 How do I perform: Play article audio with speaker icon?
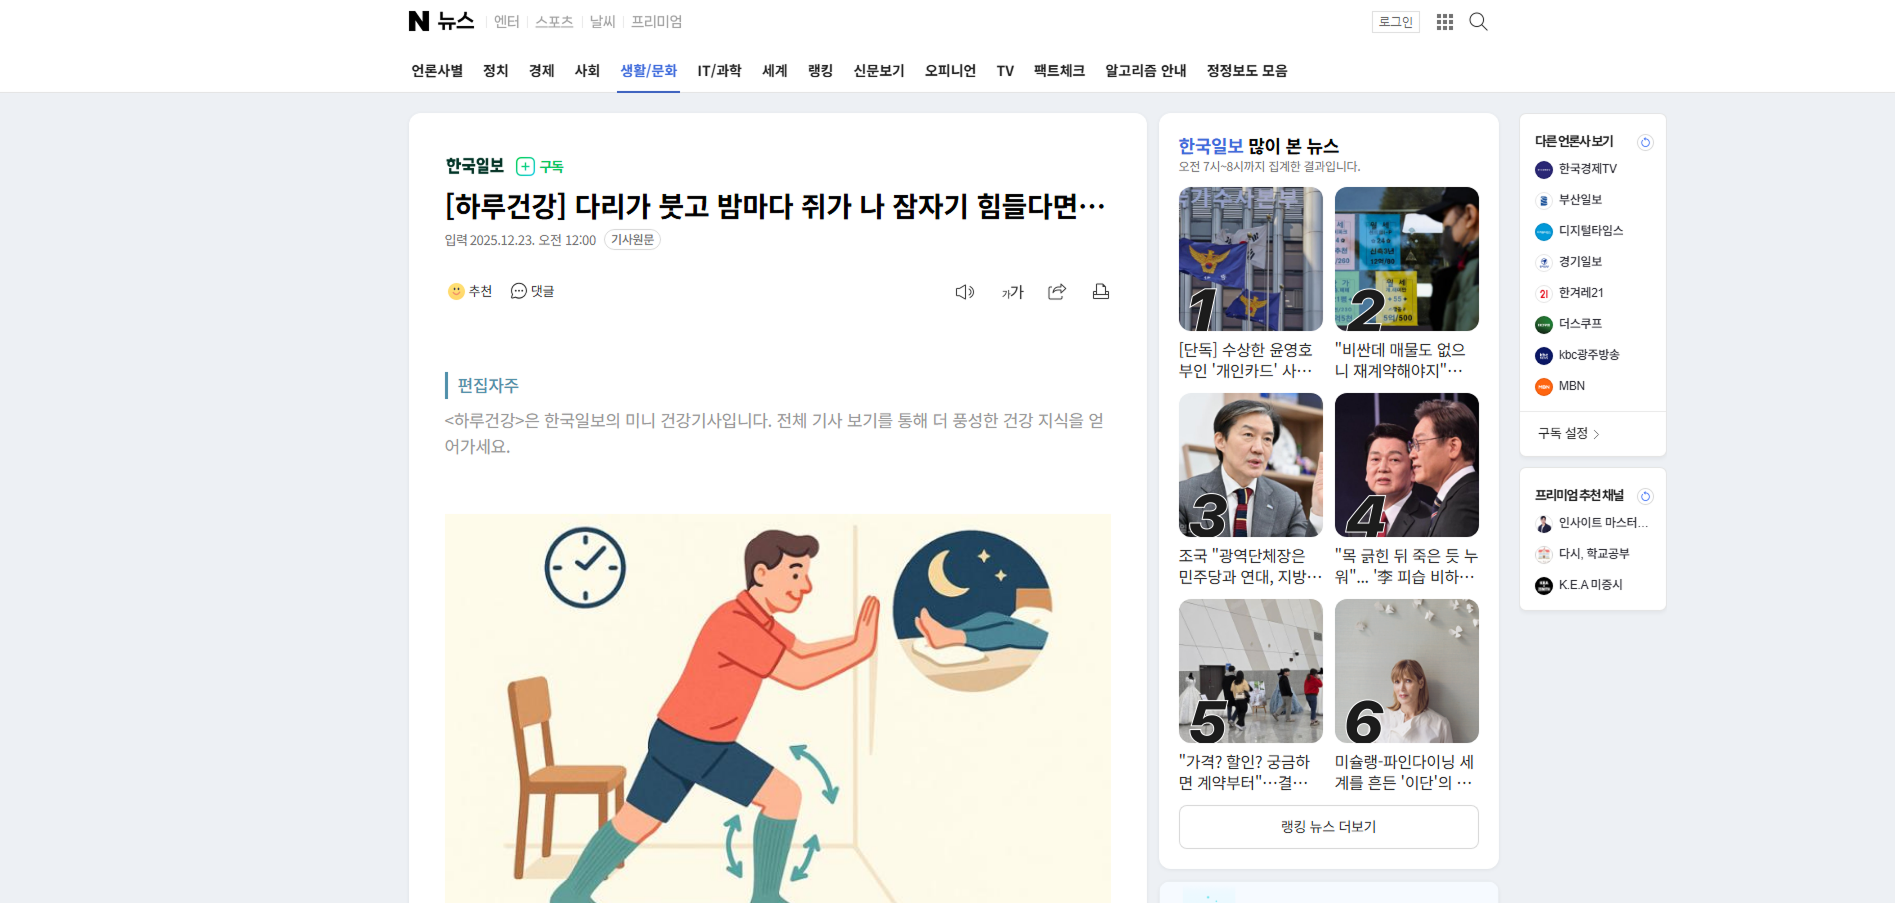[965, 292]
